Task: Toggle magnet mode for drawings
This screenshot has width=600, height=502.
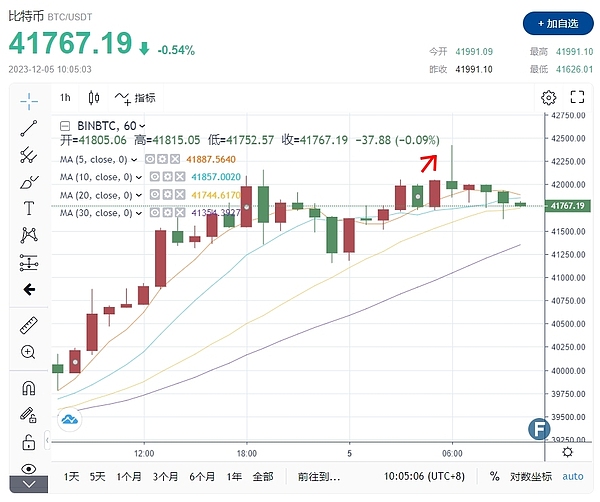Action: [29, 388]
